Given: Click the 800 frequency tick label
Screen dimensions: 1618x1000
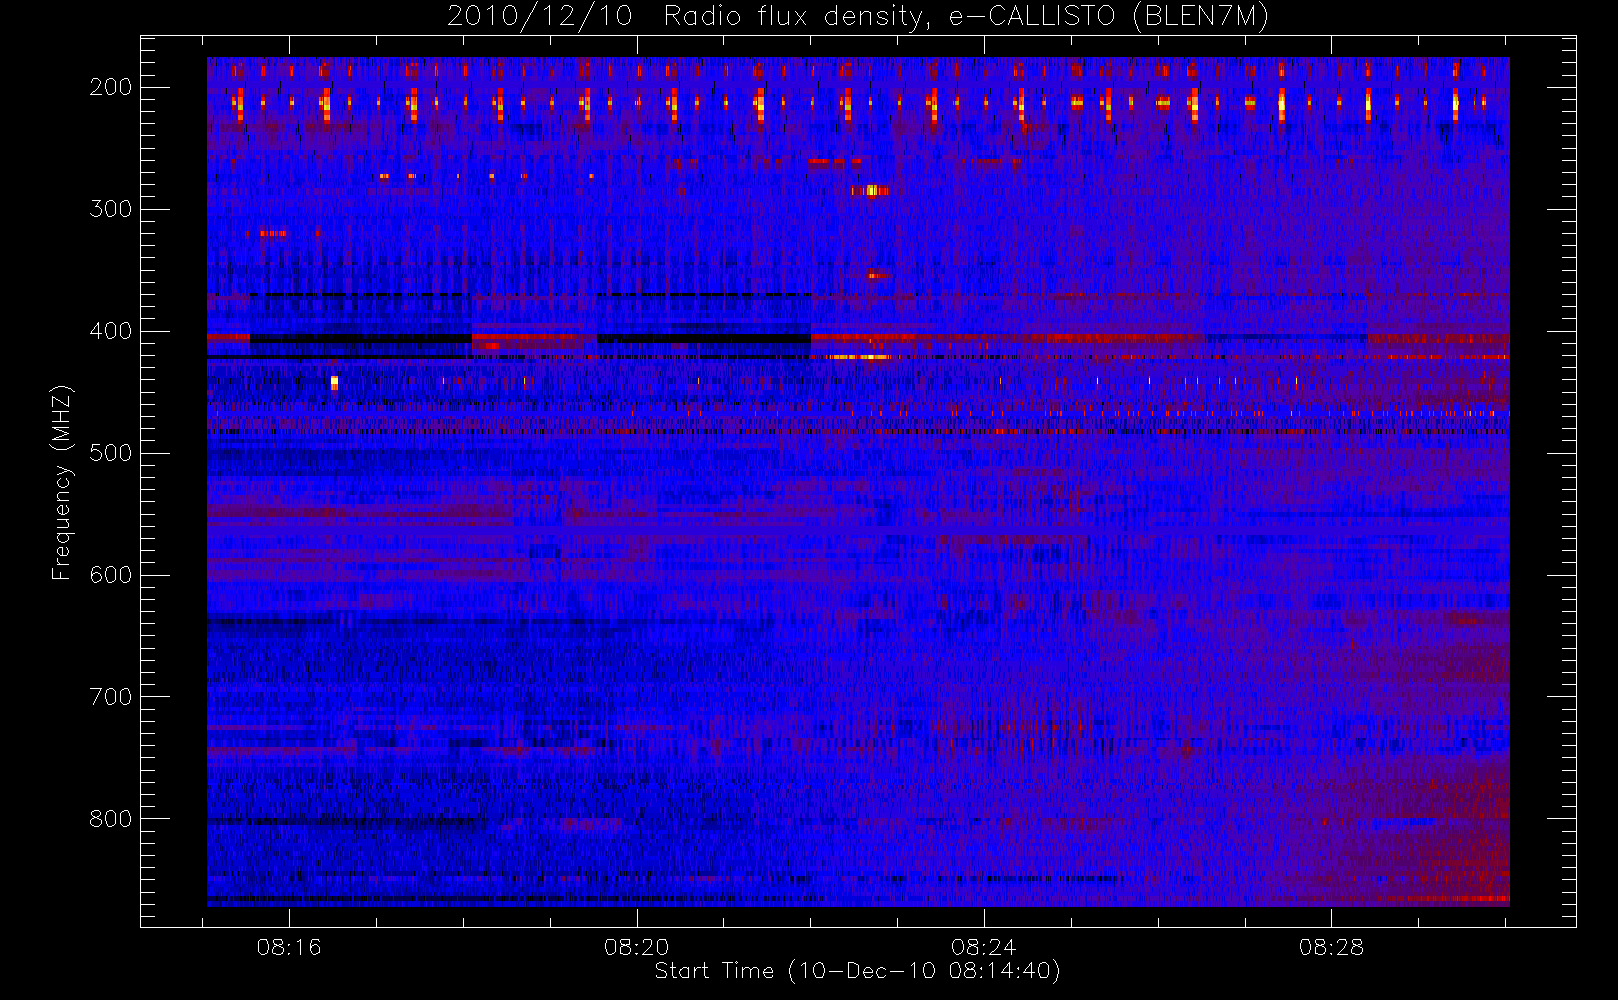Looking at the screenshot, I should (111, 819).
